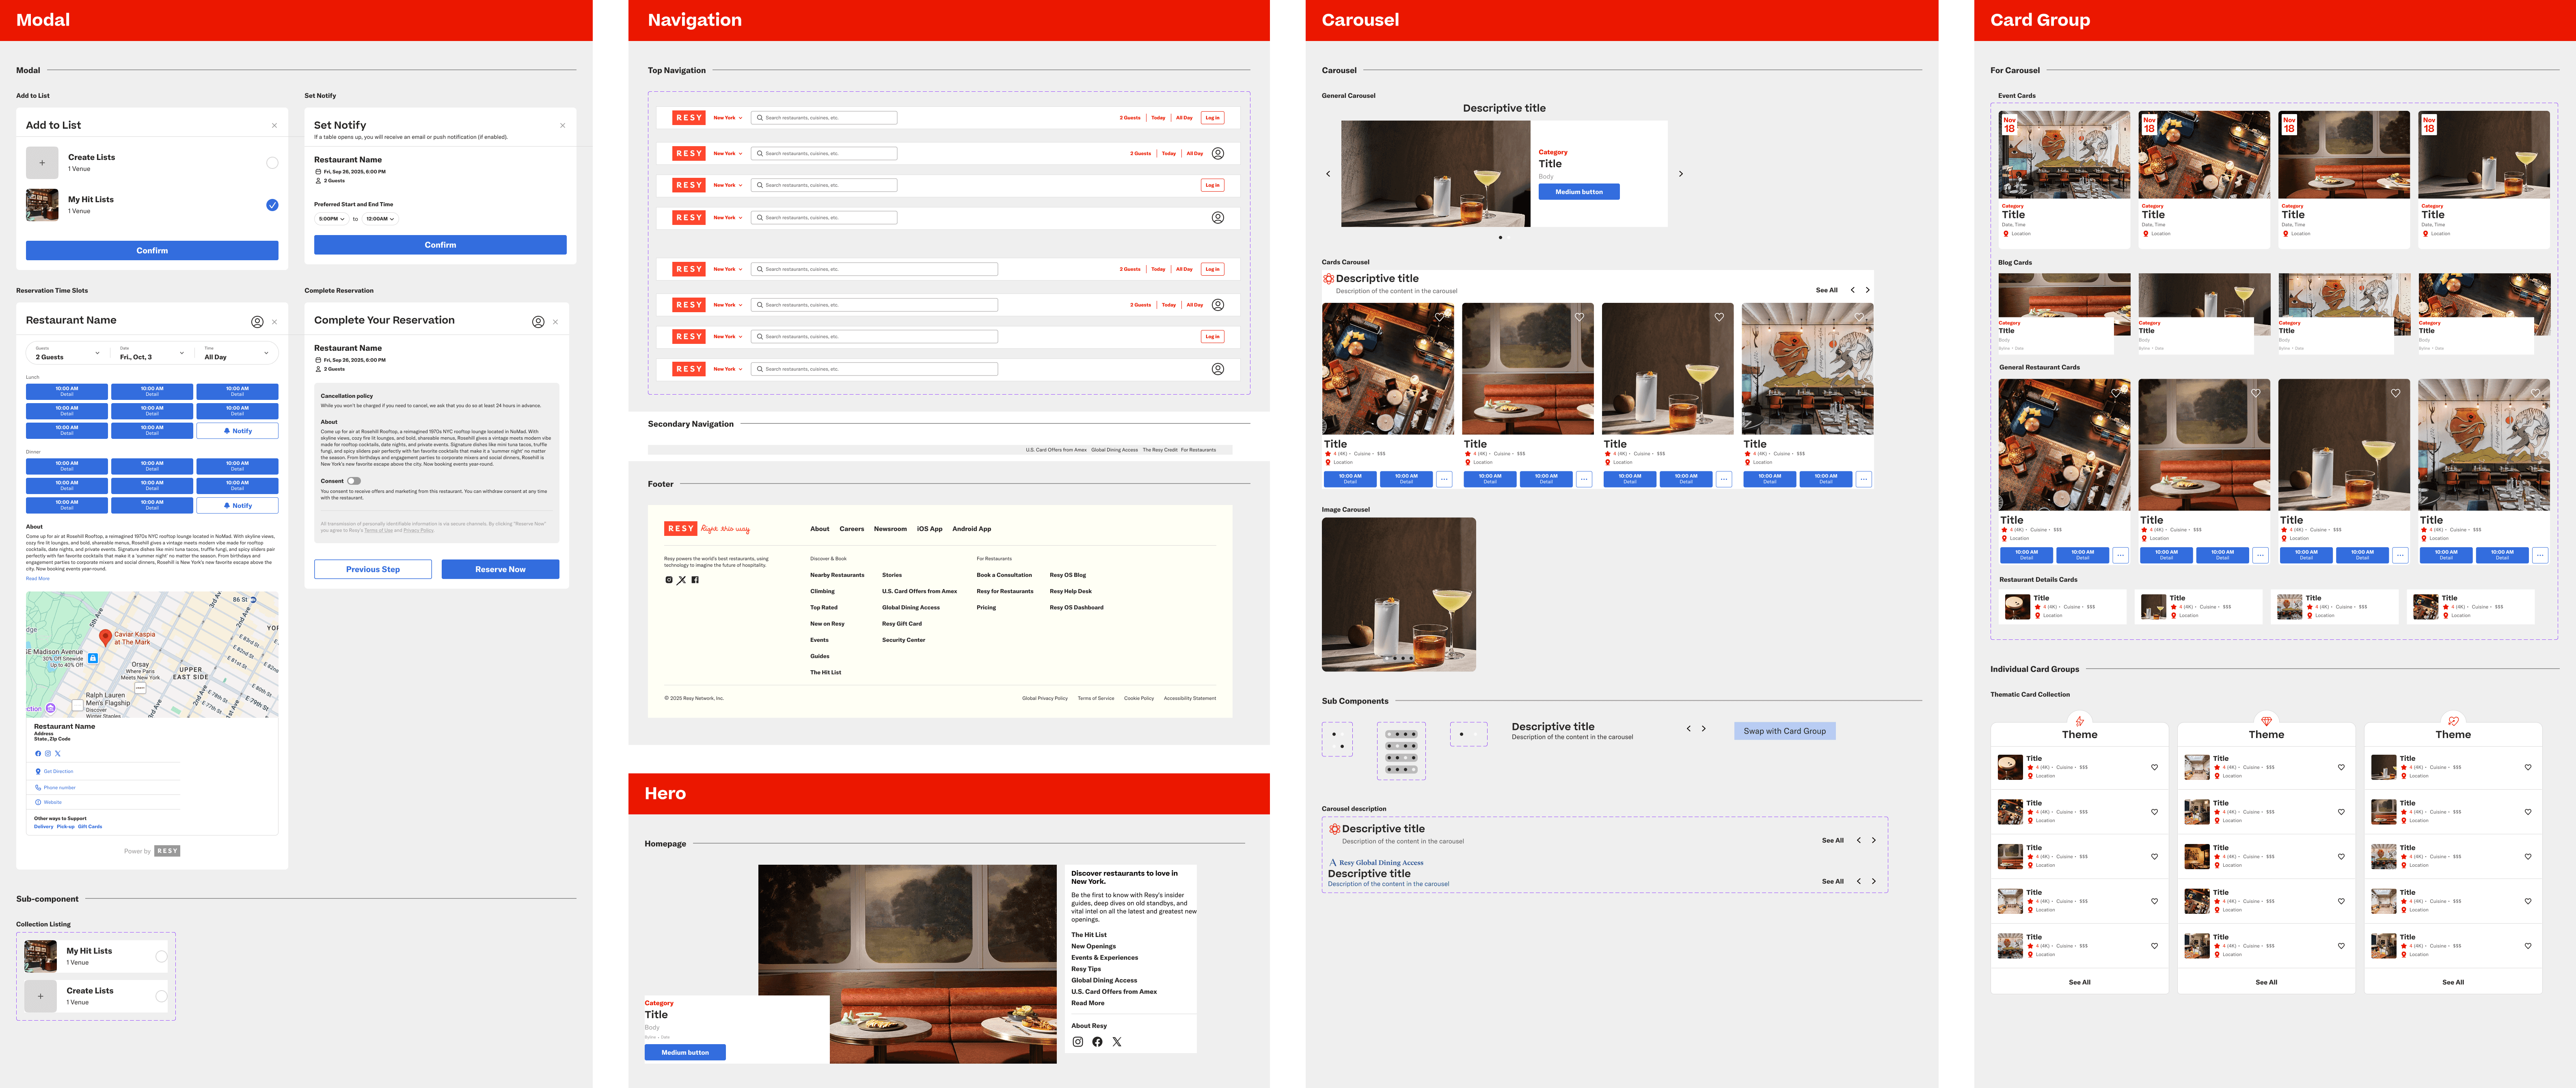Click the Caviar Kaspia marker on the map
Image resolution: width=2576 pixels, height=1088 pixels.
tap(105, 636)
